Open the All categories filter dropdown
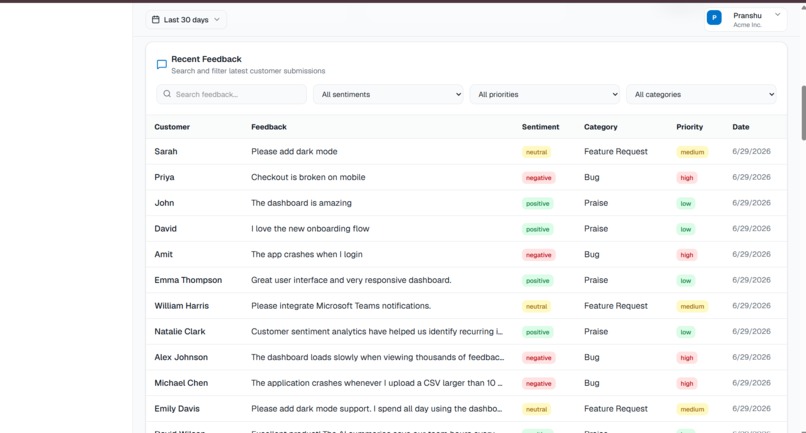Viewport: 806px width, 433px height. [x=701, y=94]
